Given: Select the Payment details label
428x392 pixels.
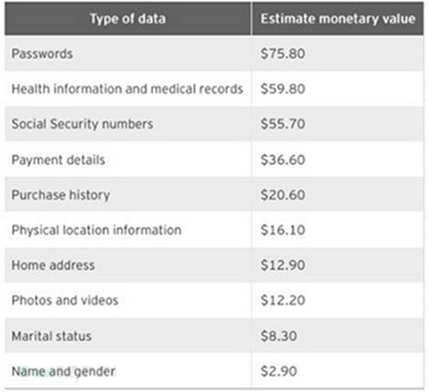Looking at the screenshot, I should 58,160.
